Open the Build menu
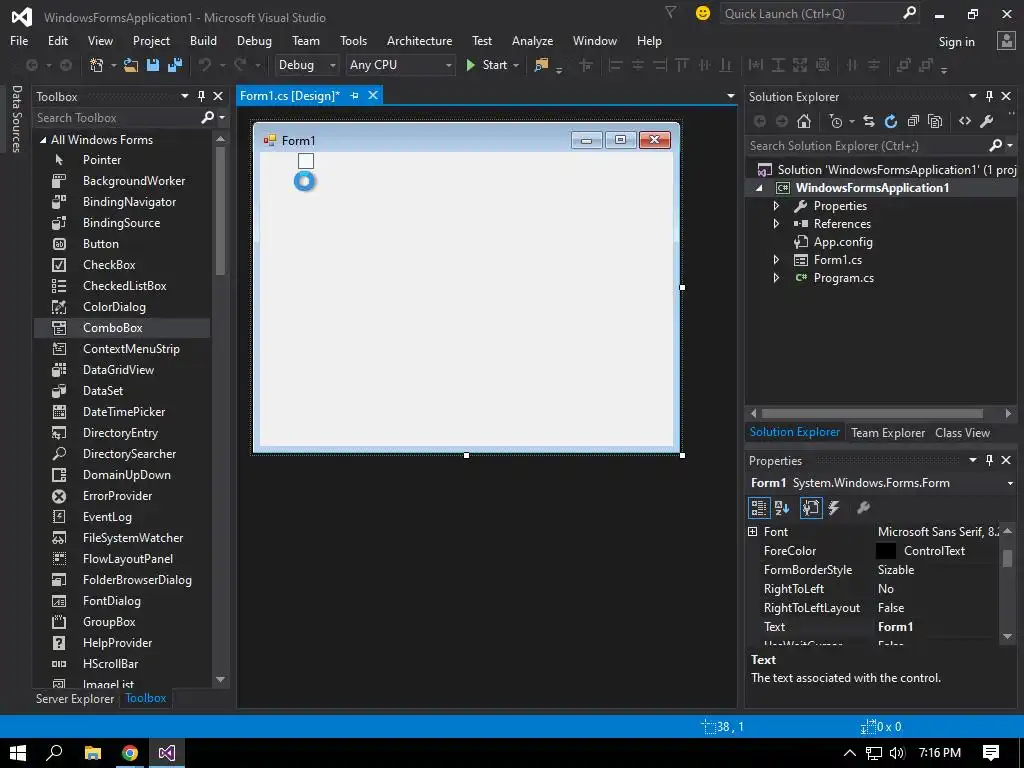Image resolution: width=1024 pixels, height=768 pixels. tap(203, 40)
